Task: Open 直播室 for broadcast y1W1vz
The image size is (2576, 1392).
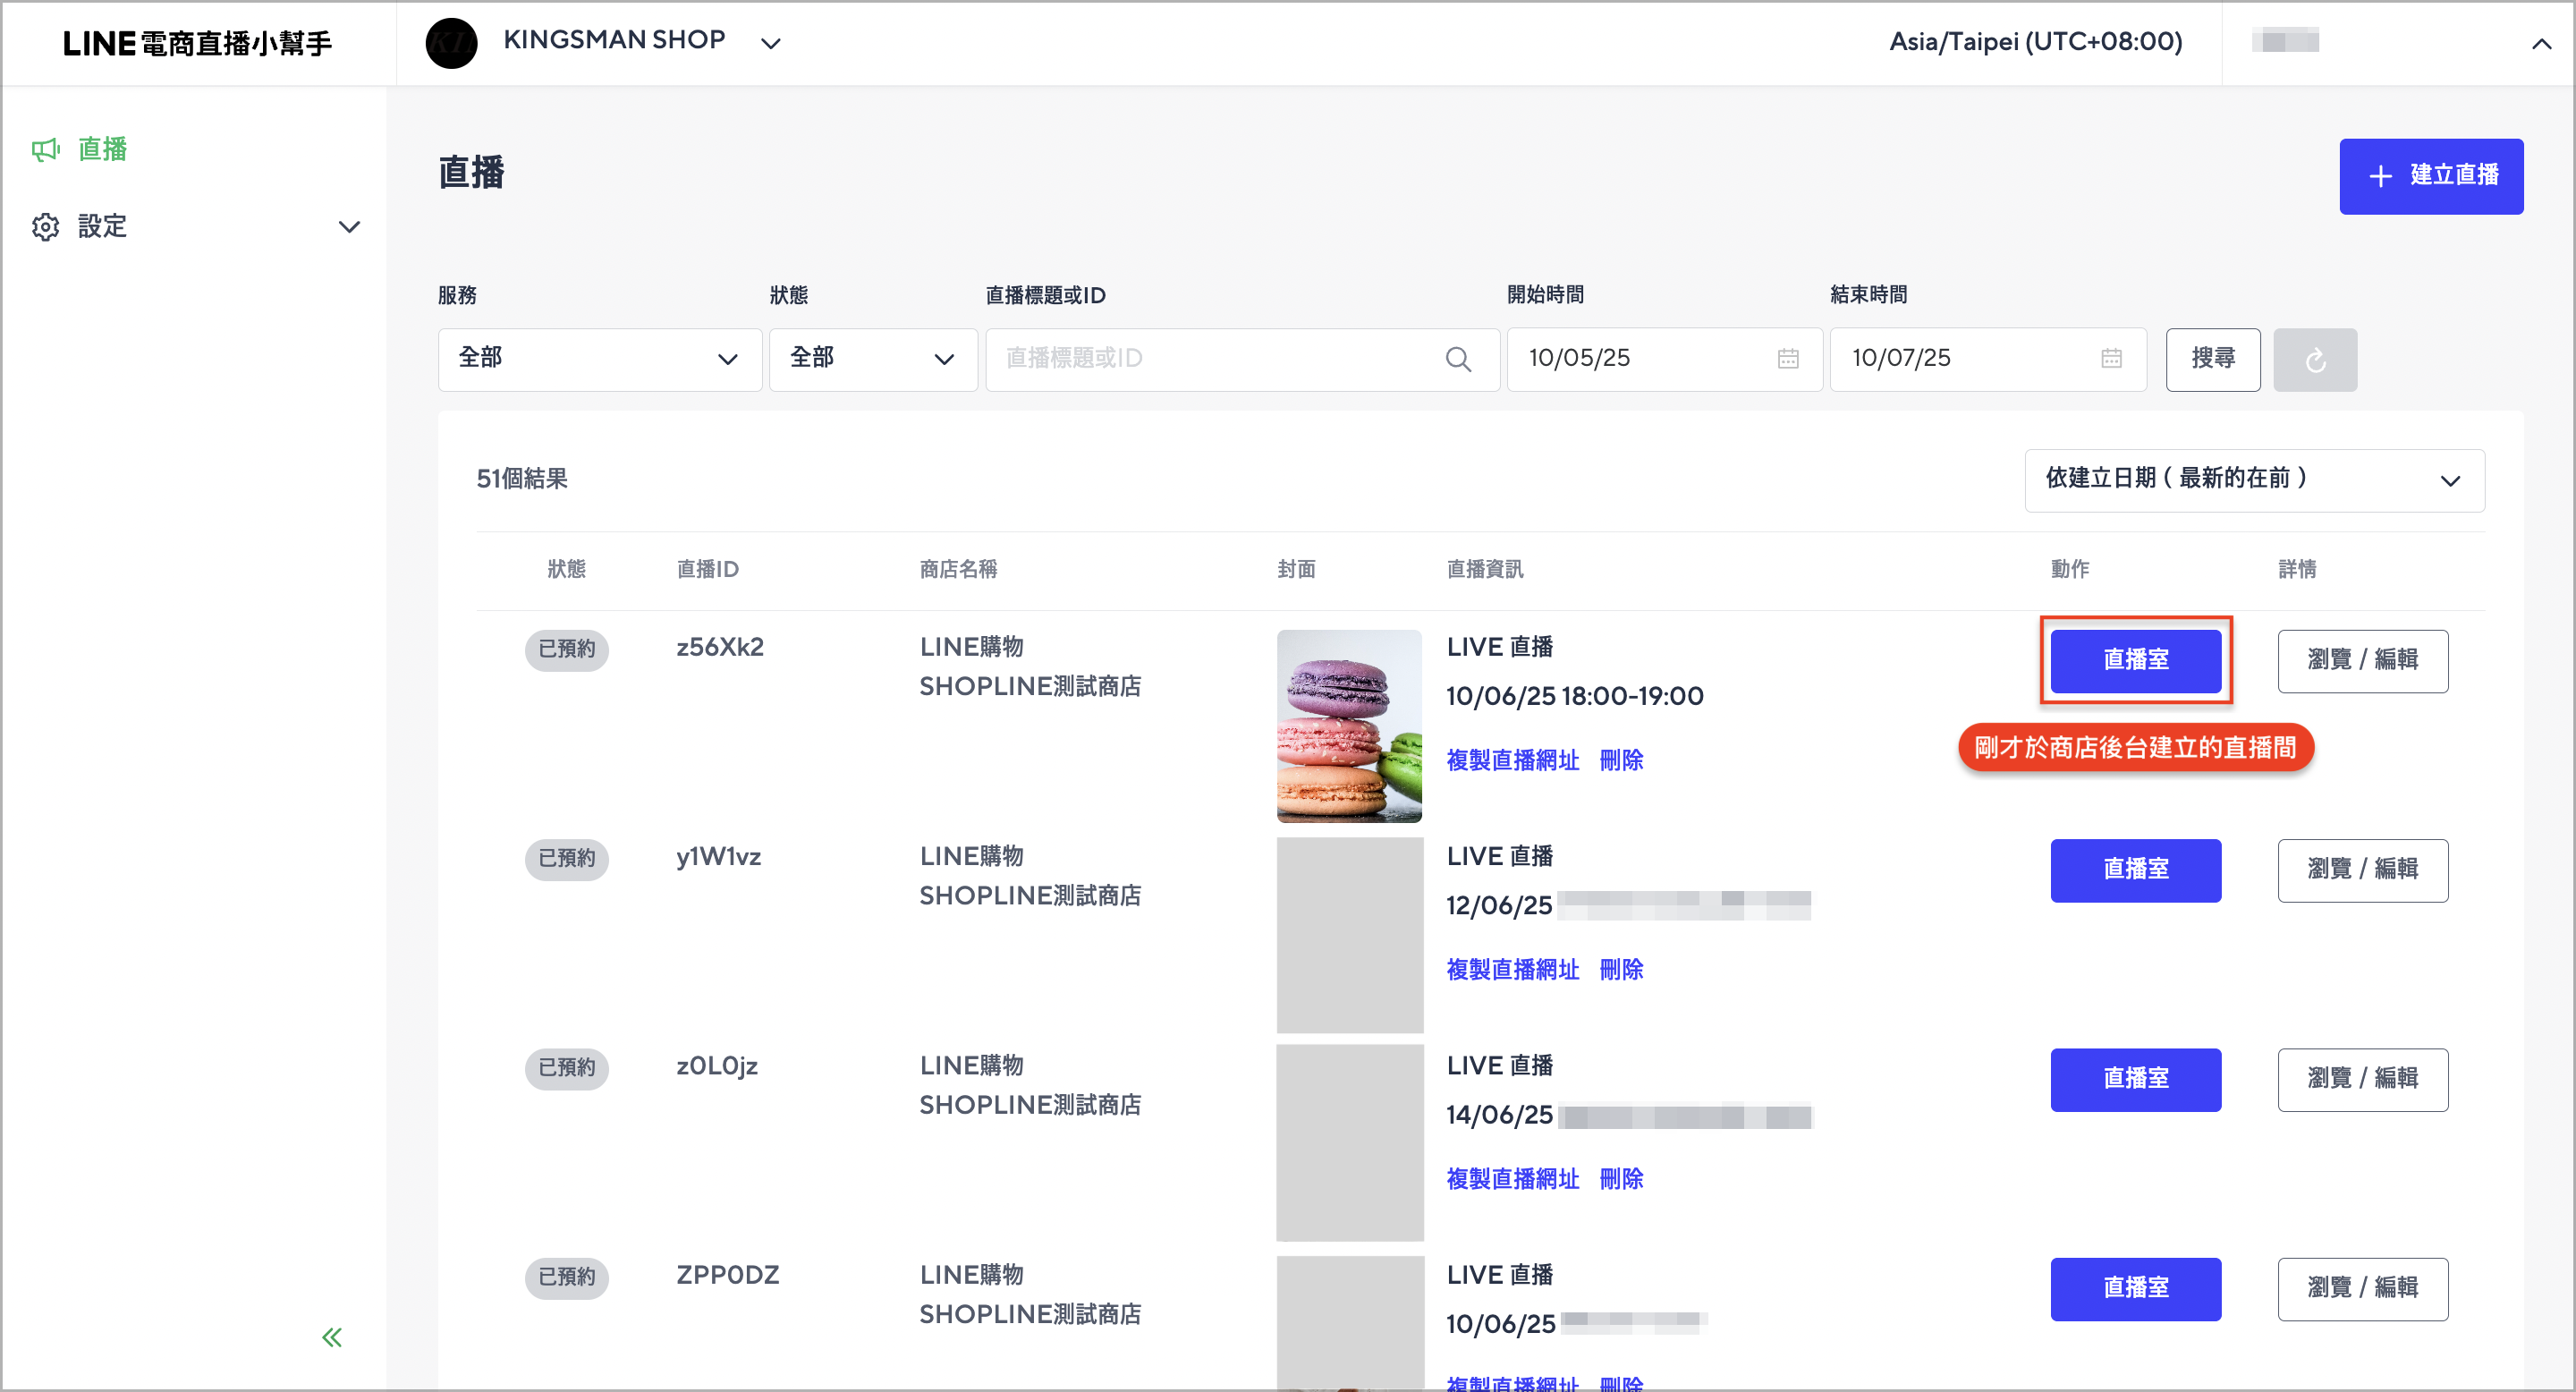Action: click(2135, 870)
